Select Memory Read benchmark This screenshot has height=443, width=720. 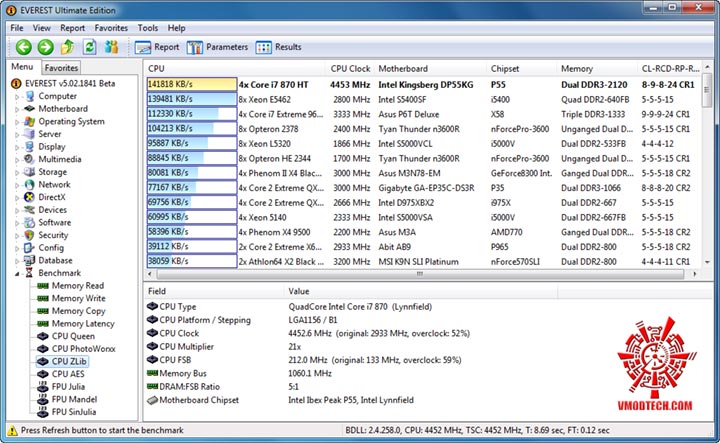click(78, 286)
